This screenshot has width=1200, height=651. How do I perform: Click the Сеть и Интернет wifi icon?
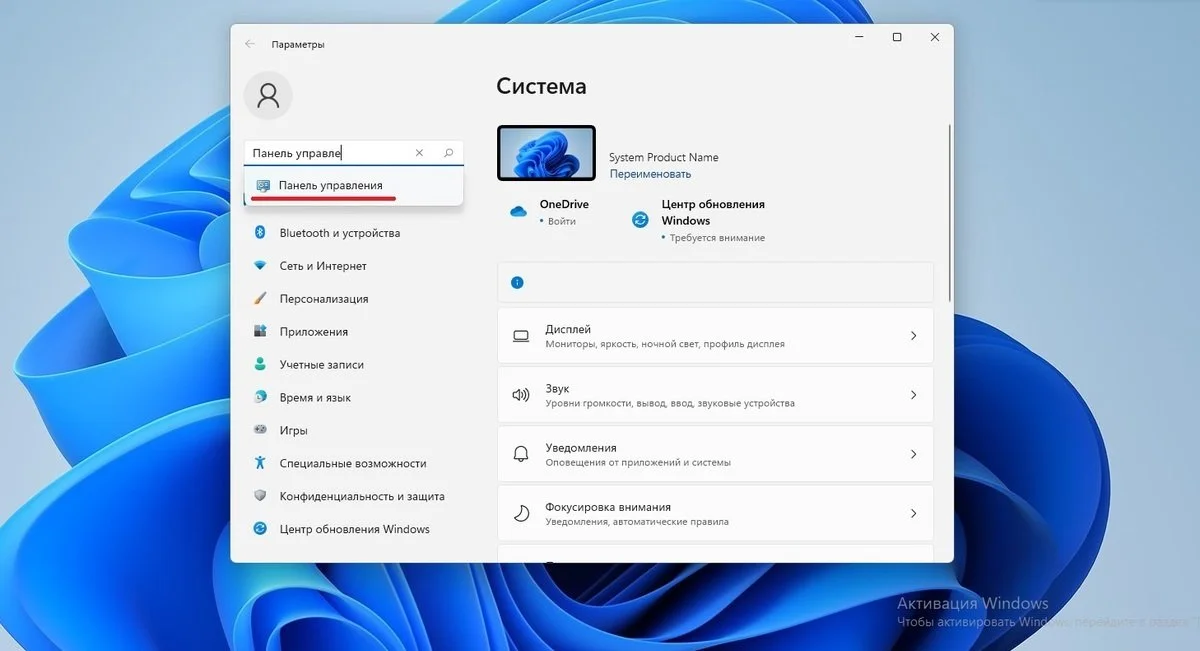[260, 266]
